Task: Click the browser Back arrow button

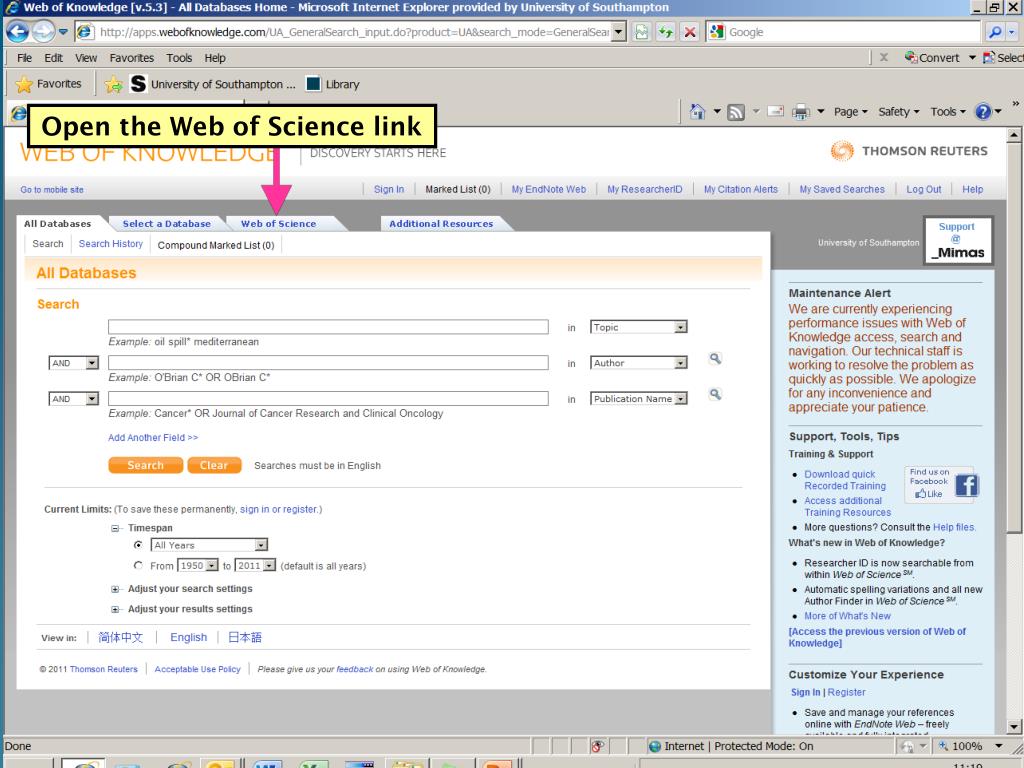Action: click(x=18, y=31)
